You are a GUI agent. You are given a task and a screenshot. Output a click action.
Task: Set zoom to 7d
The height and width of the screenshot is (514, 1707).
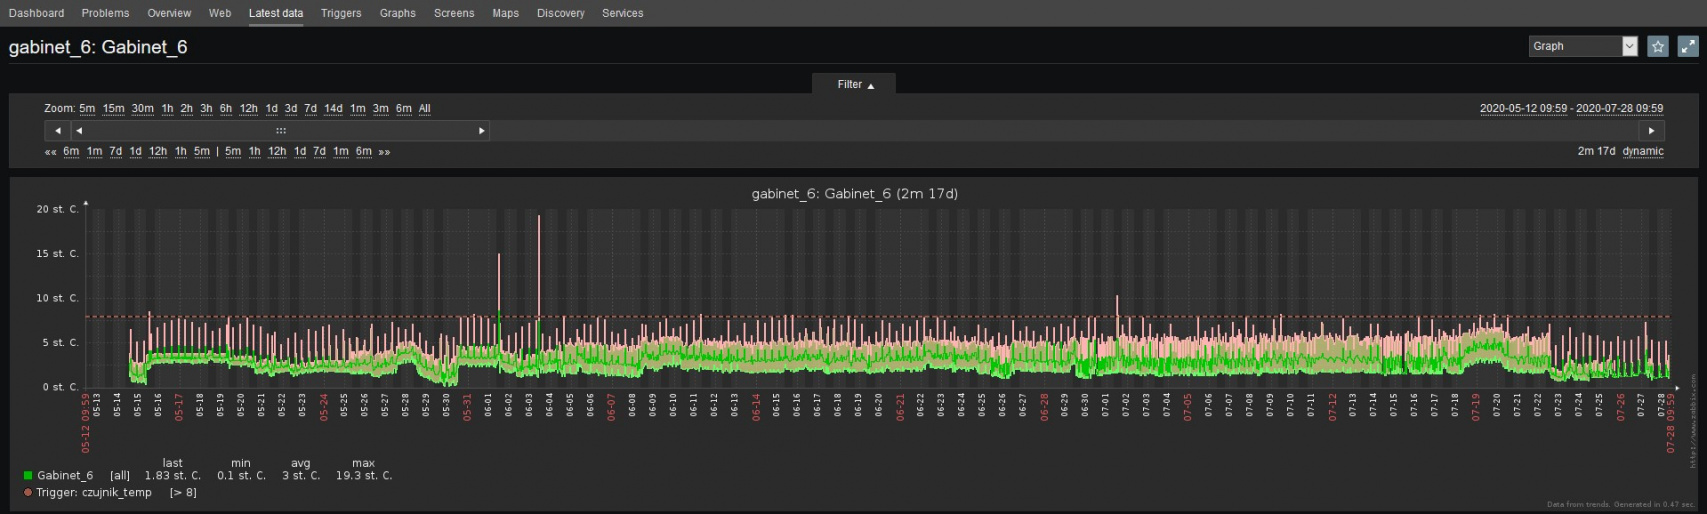point(310,109)
